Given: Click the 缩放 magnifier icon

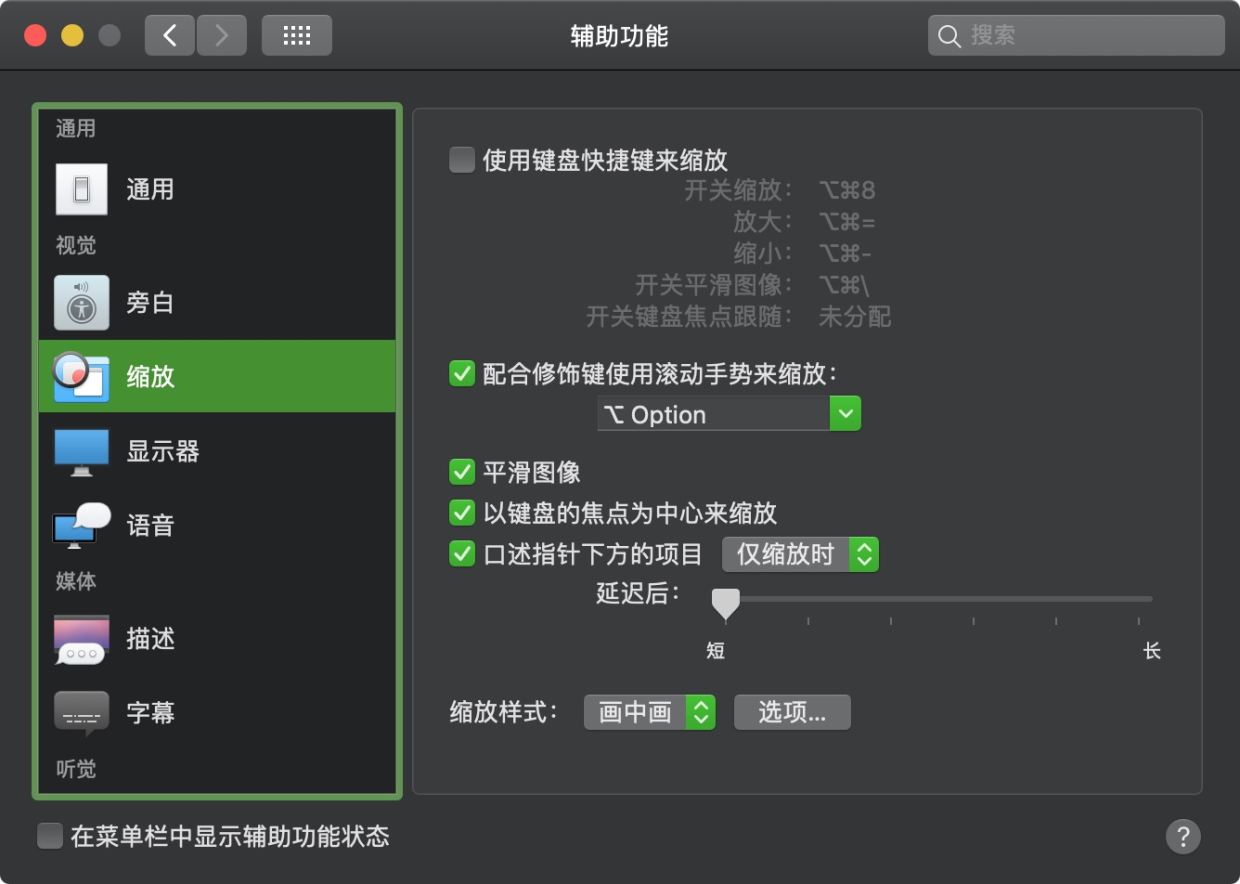Looking at the screenshot, I should coord(81,376).
